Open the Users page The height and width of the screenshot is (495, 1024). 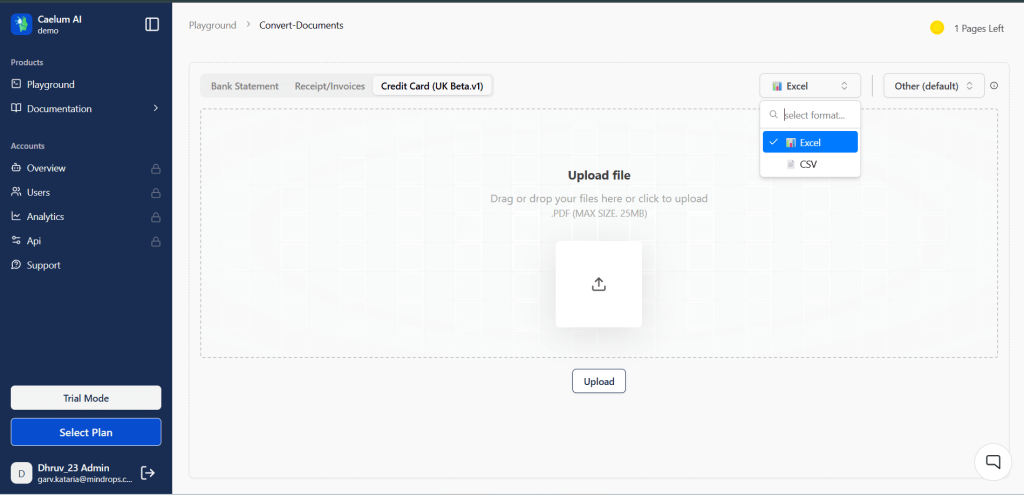(x=86, y=192)
